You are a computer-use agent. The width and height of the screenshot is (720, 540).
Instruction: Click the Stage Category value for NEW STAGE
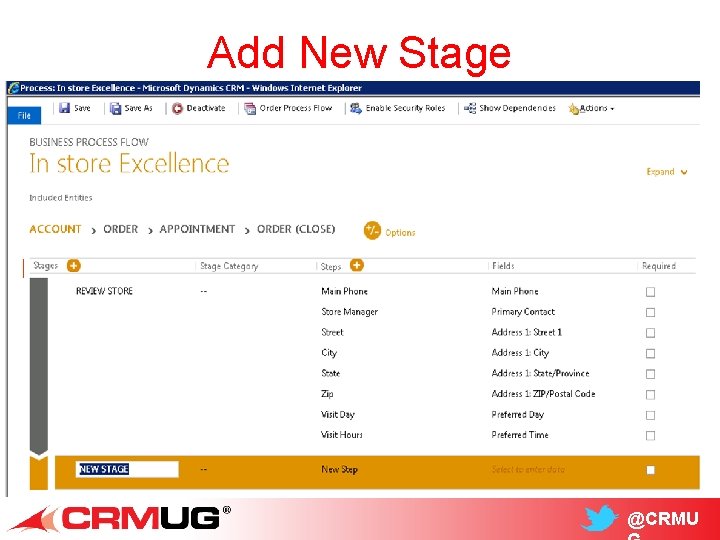(x=204, y=469)
